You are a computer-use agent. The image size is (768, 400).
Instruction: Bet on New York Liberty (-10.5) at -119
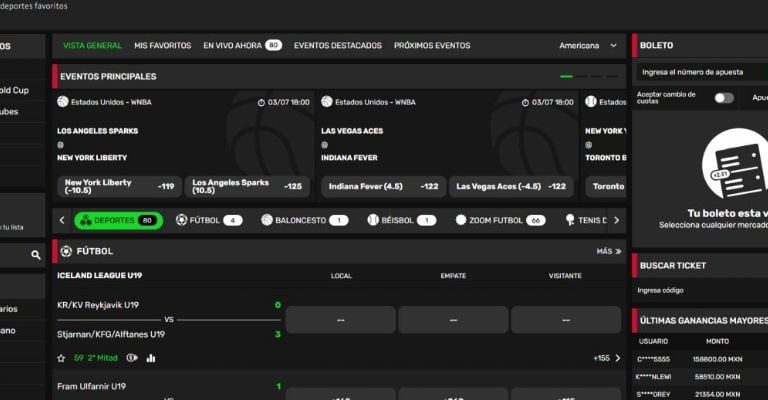(x=119, y=187)
